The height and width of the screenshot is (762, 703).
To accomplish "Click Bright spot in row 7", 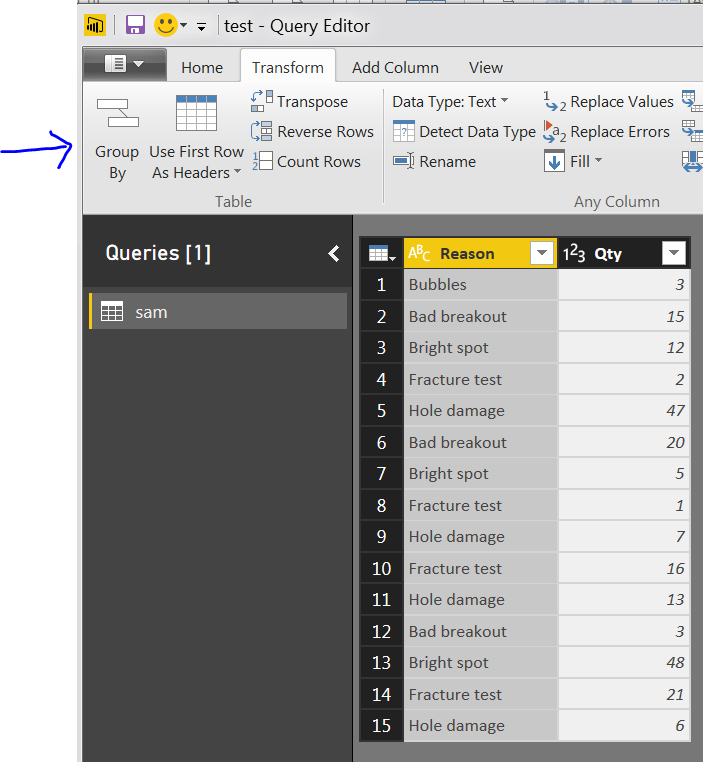I will coord(480,474).
